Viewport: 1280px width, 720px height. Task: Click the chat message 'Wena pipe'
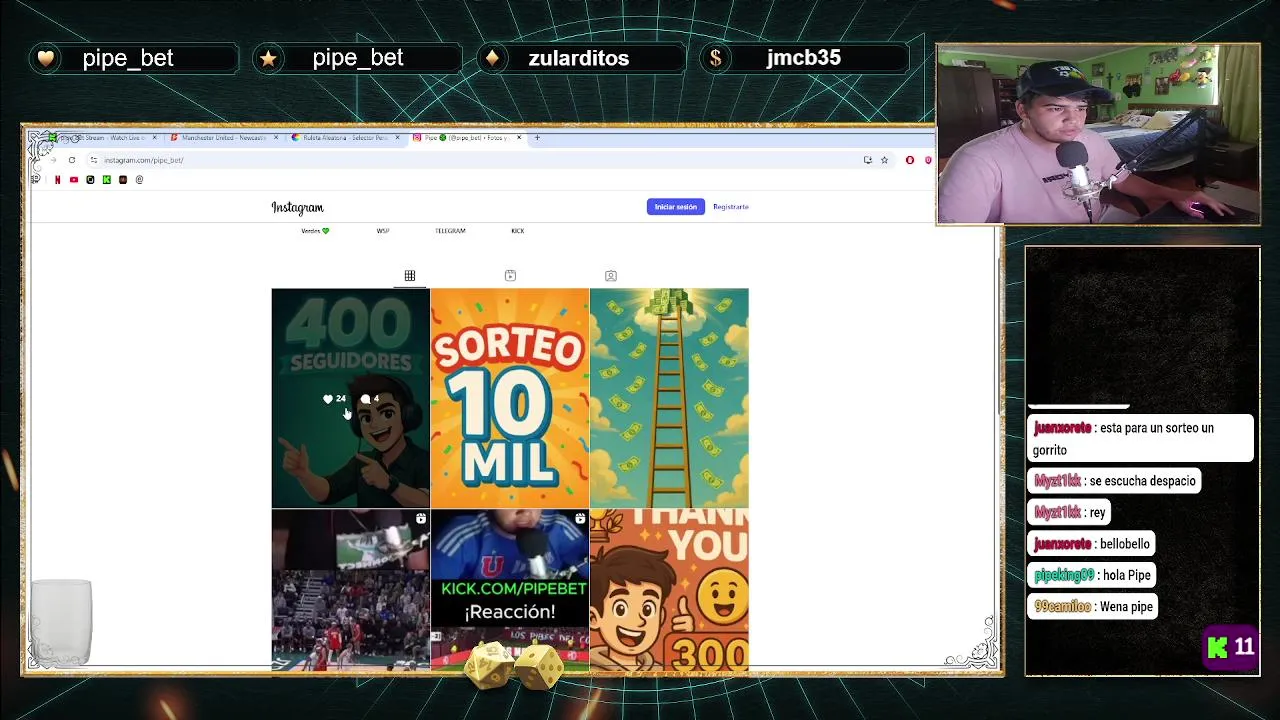point(1093,607)
